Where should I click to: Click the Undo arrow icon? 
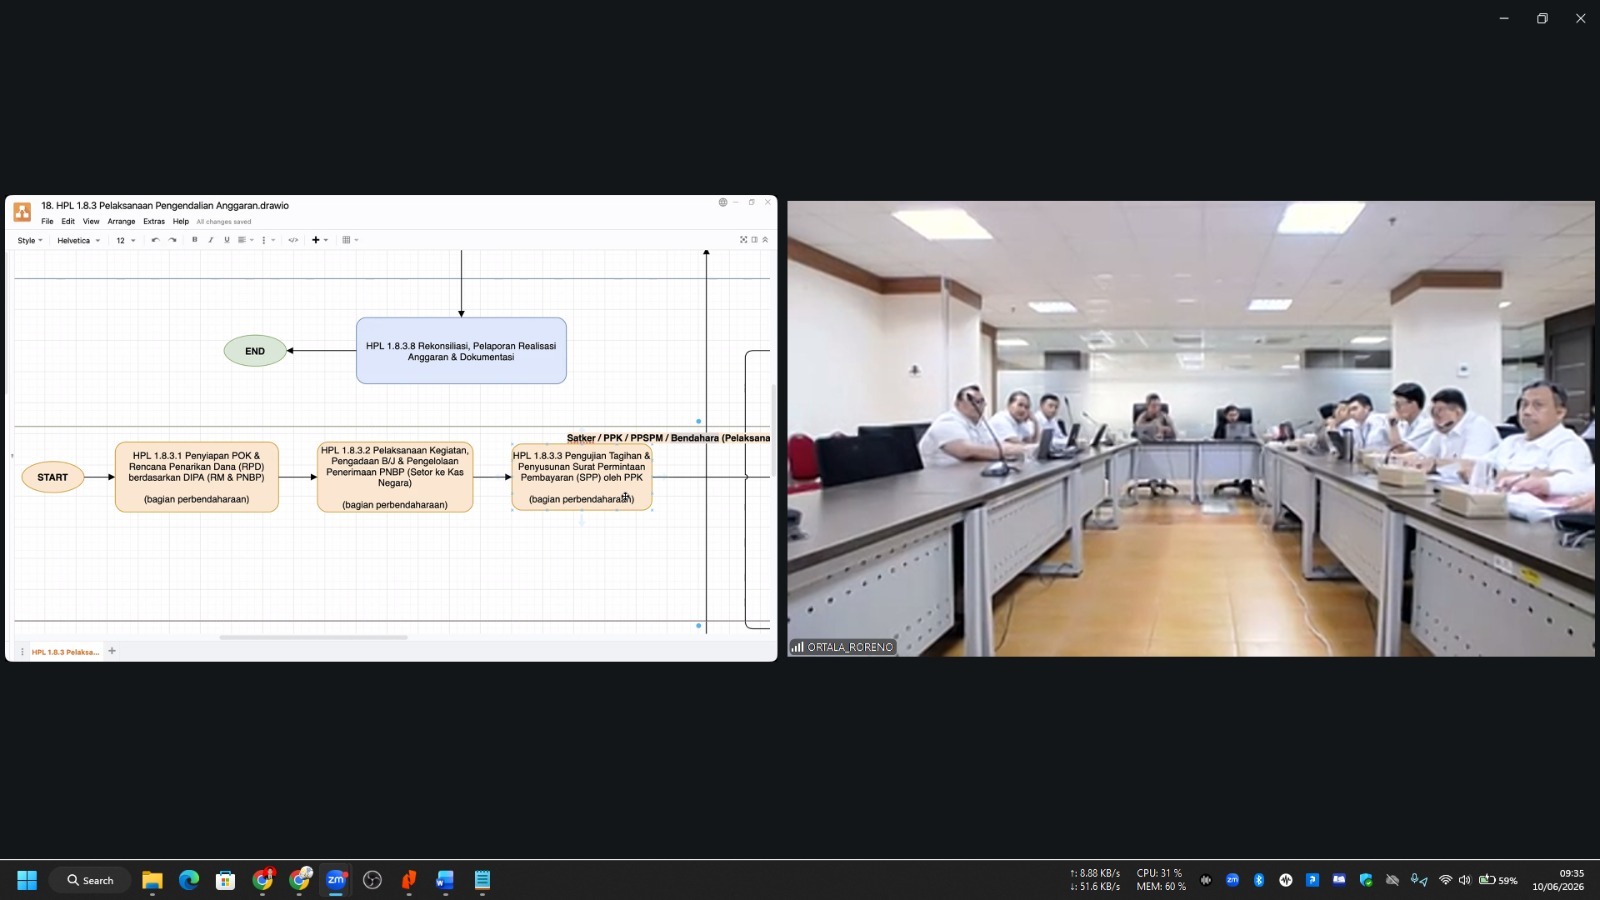pos(155,240)
